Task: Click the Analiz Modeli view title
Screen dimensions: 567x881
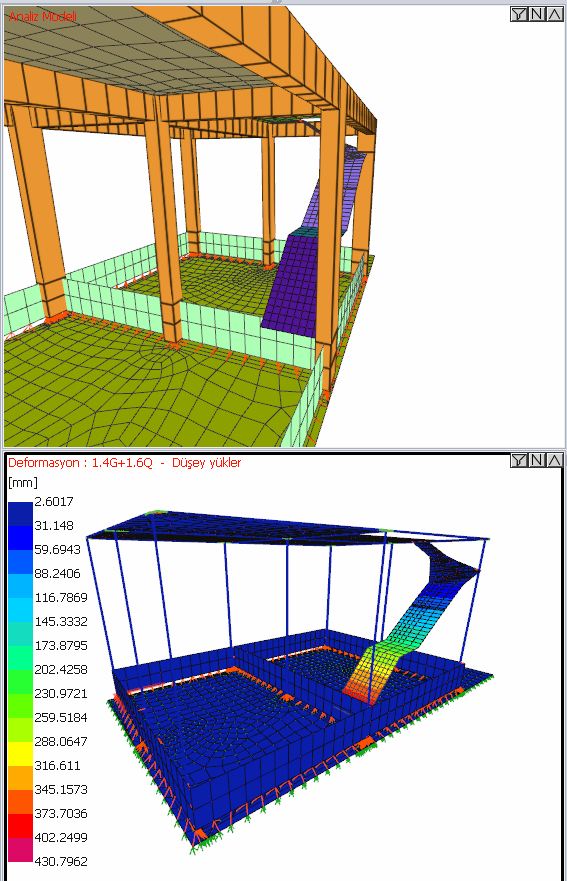Action: pyautogui.click(x=43, y=16)
